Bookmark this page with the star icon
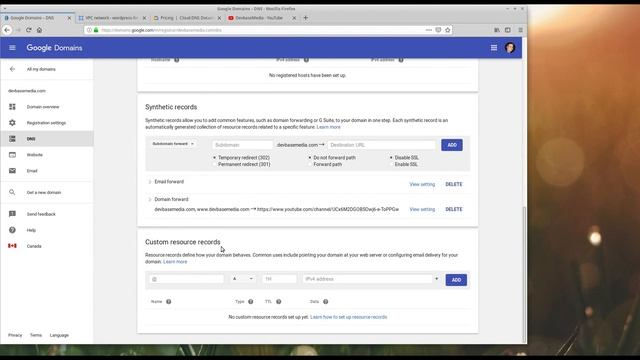This screenshot has width=640, height=360. coord(448,30)
